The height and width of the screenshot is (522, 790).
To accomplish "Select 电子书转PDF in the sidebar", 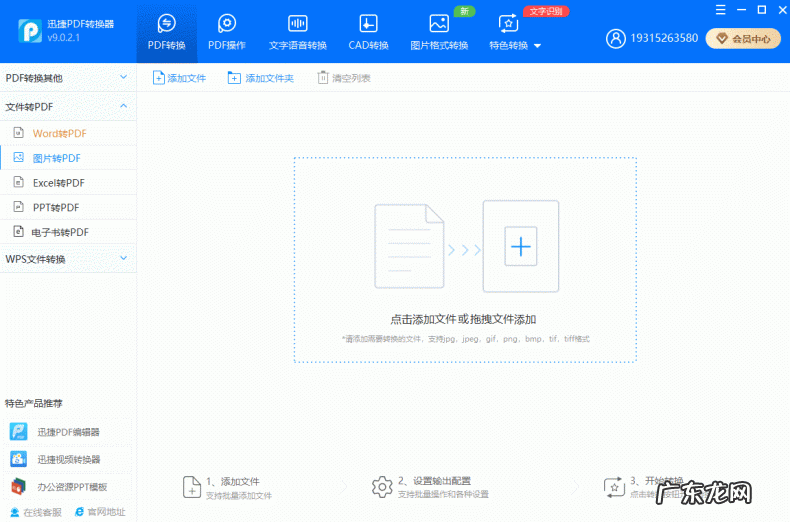I will click(x=68, y=232).
